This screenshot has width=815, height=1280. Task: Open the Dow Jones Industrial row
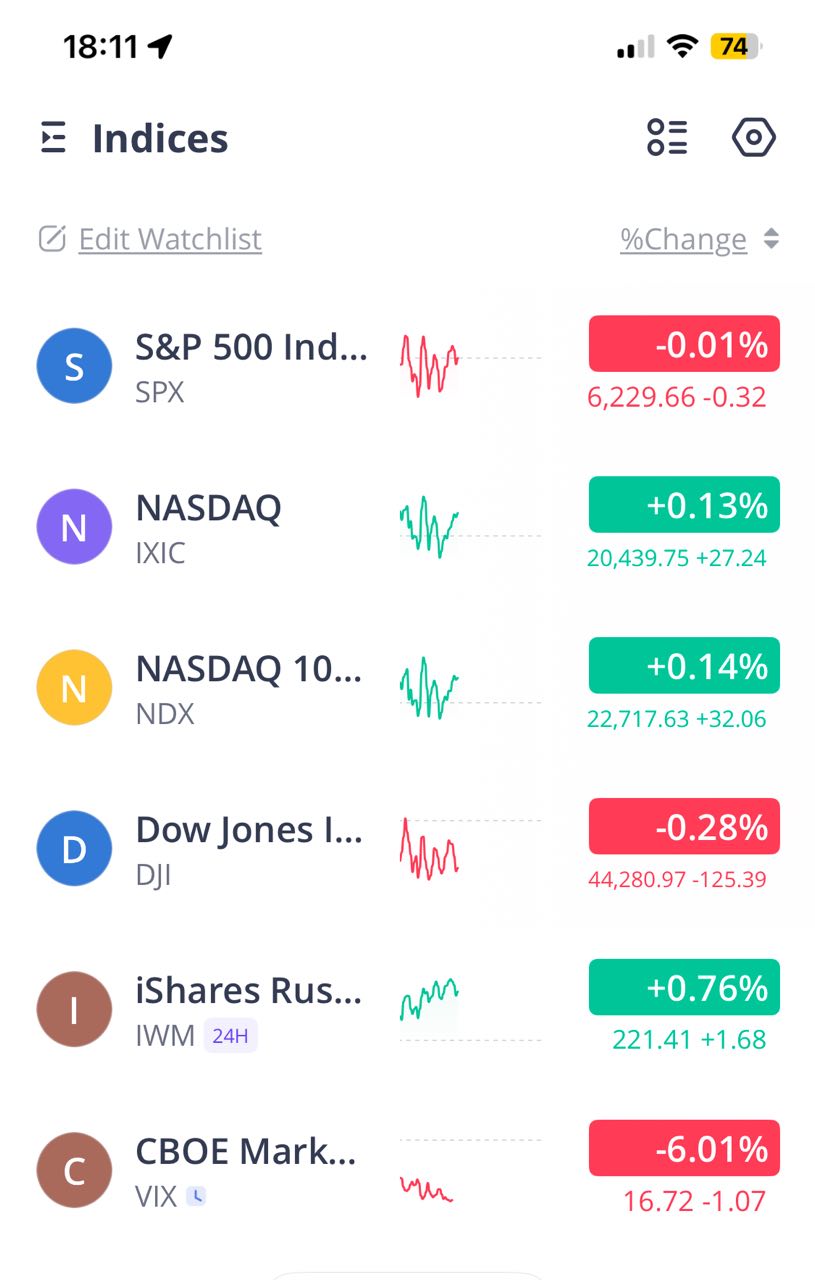pos(248,831)
